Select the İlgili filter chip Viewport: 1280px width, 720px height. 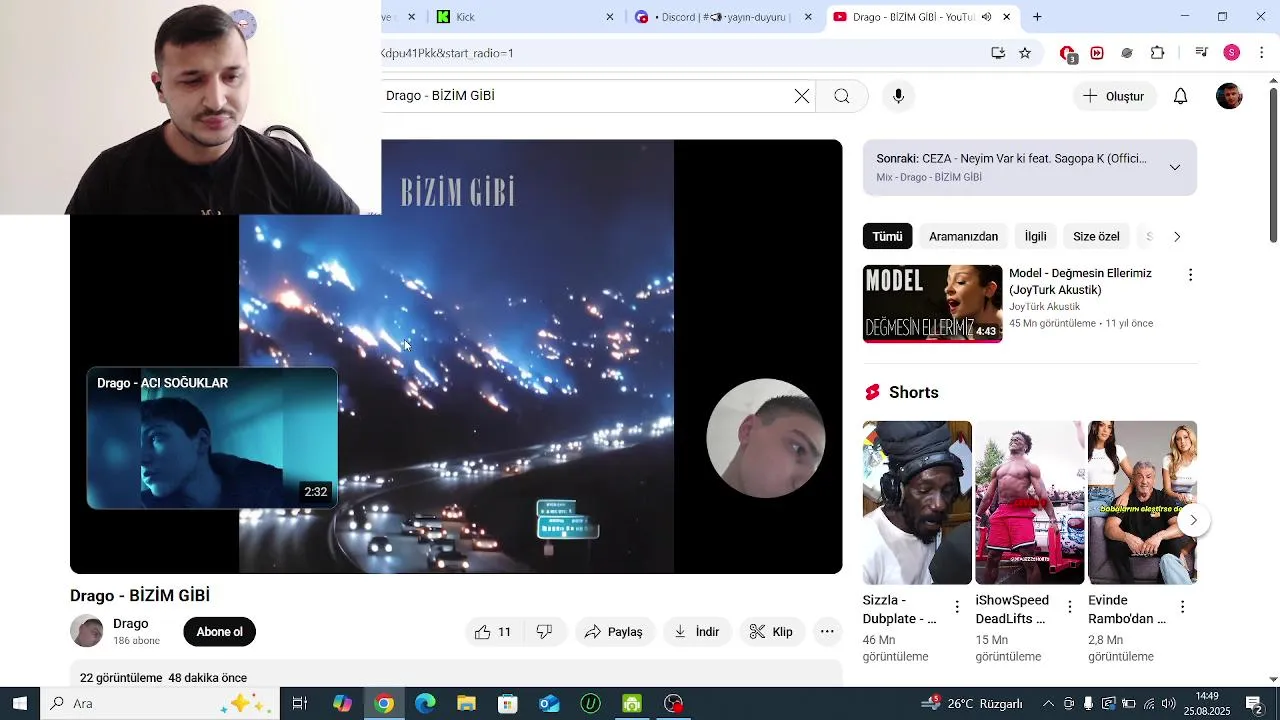[x=1035, y=237]
